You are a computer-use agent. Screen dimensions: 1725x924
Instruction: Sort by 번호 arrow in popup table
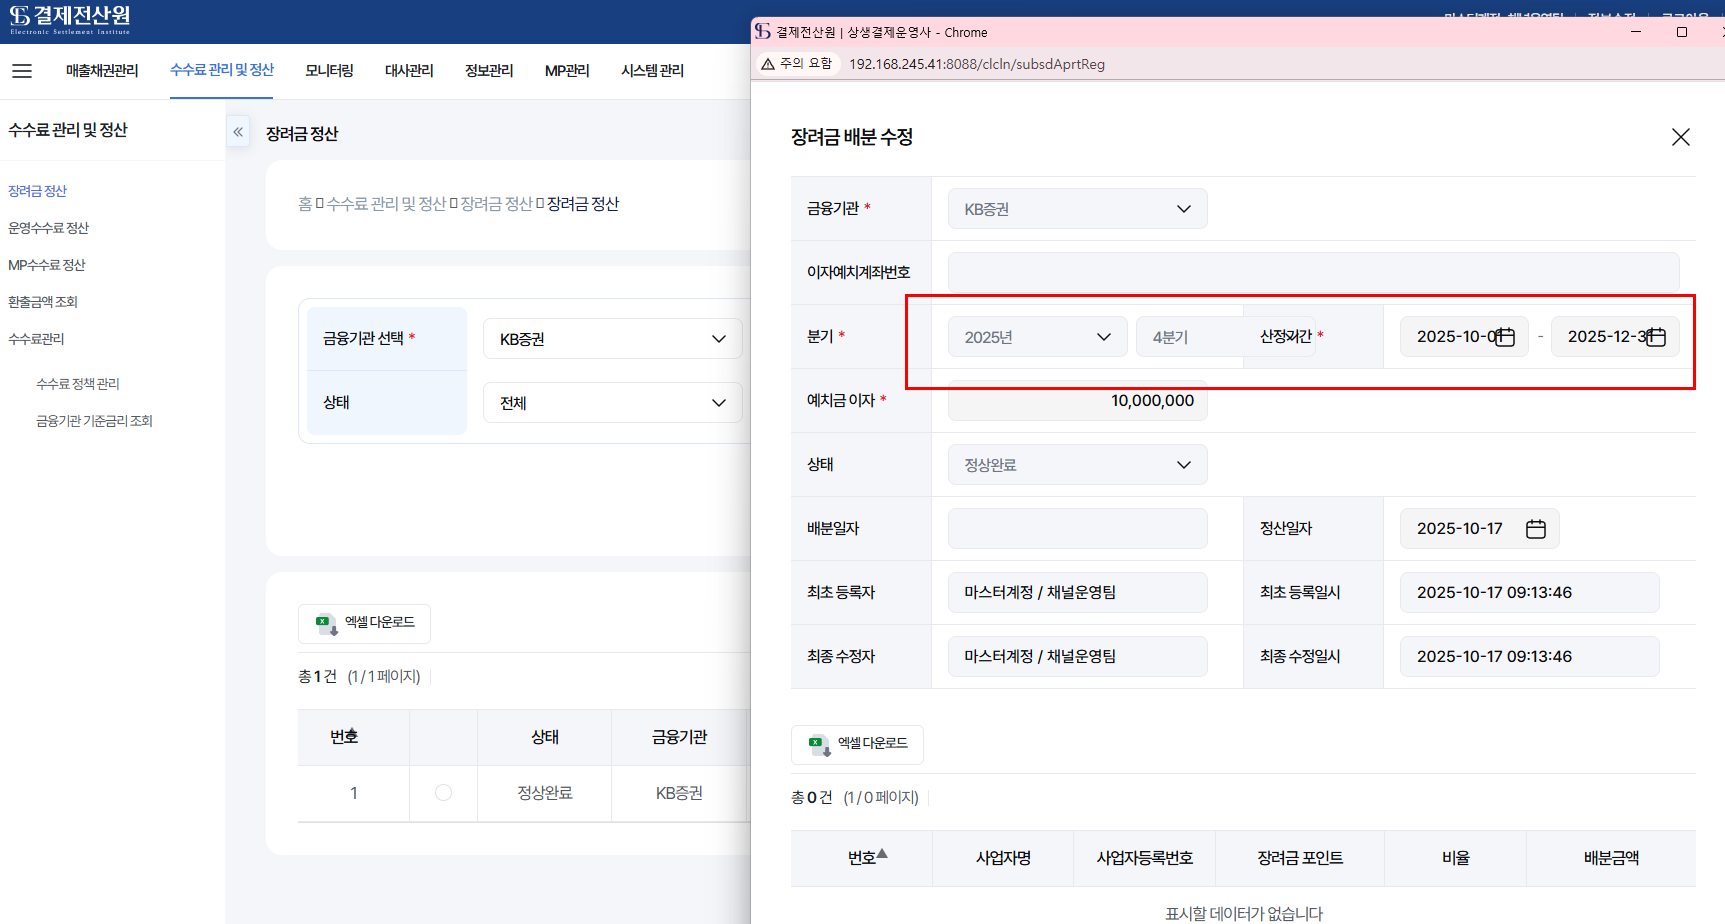point(882,854)
